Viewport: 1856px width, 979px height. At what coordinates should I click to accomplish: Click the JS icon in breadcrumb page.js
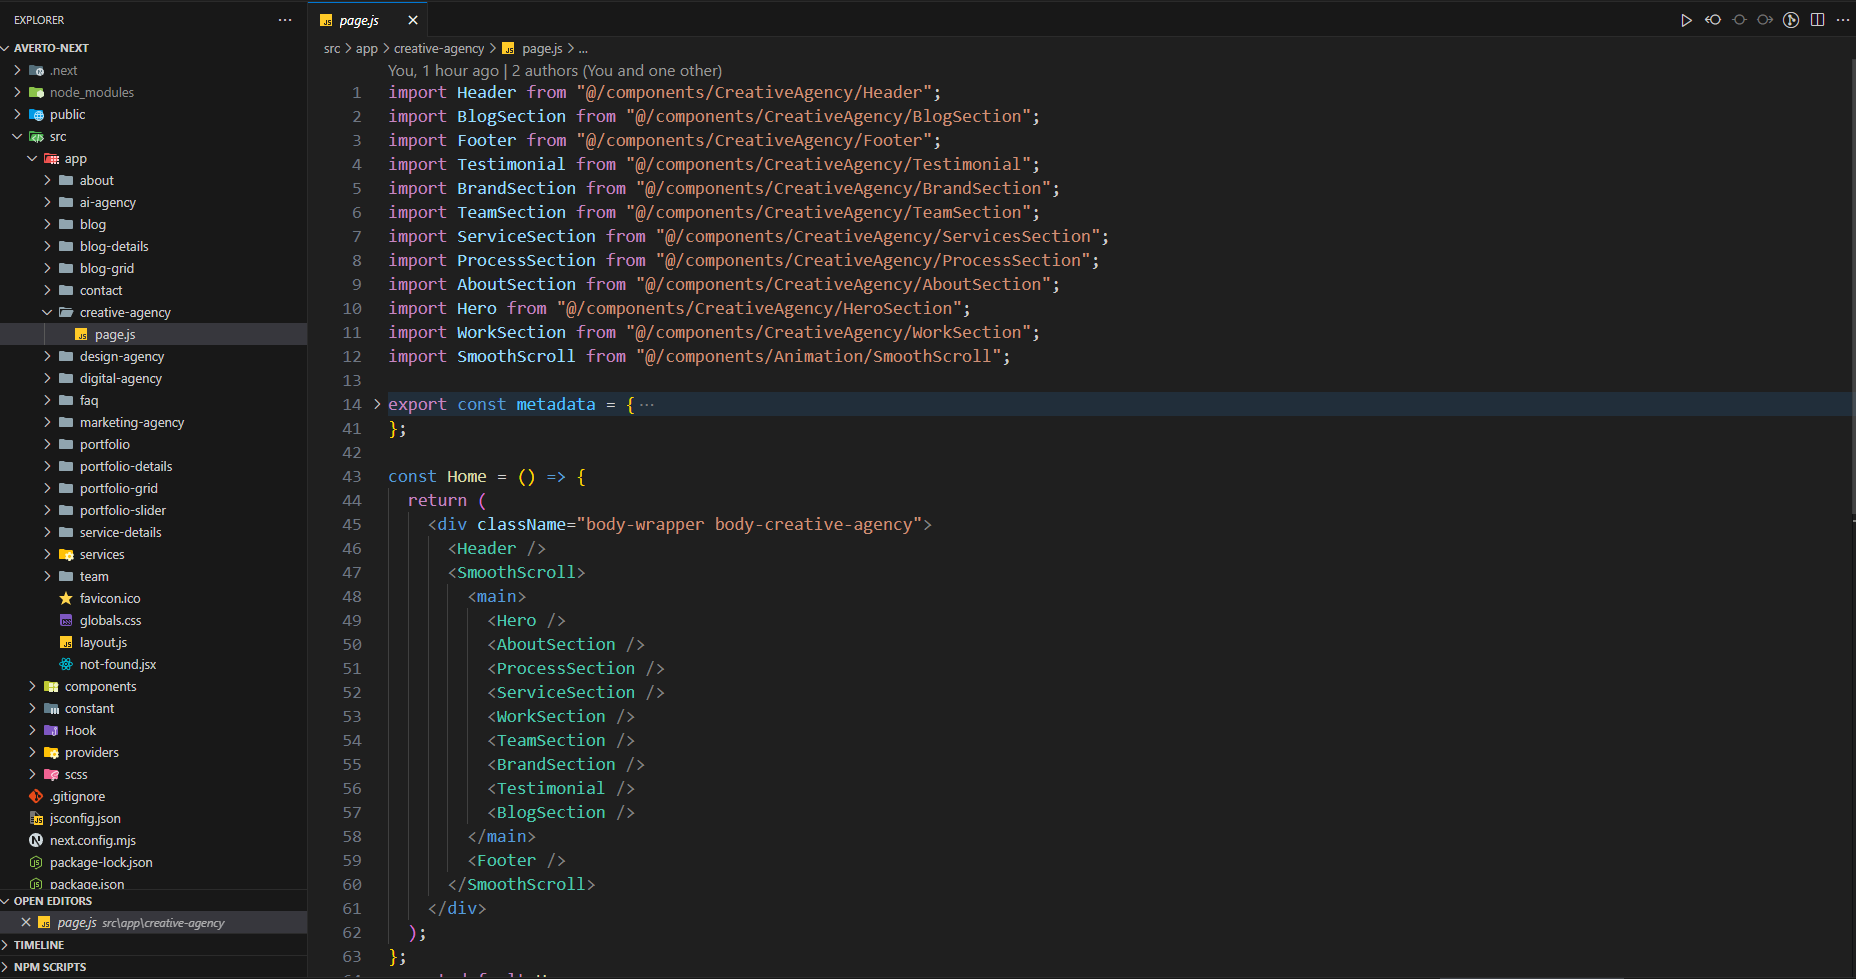click(x=508, y=48)
